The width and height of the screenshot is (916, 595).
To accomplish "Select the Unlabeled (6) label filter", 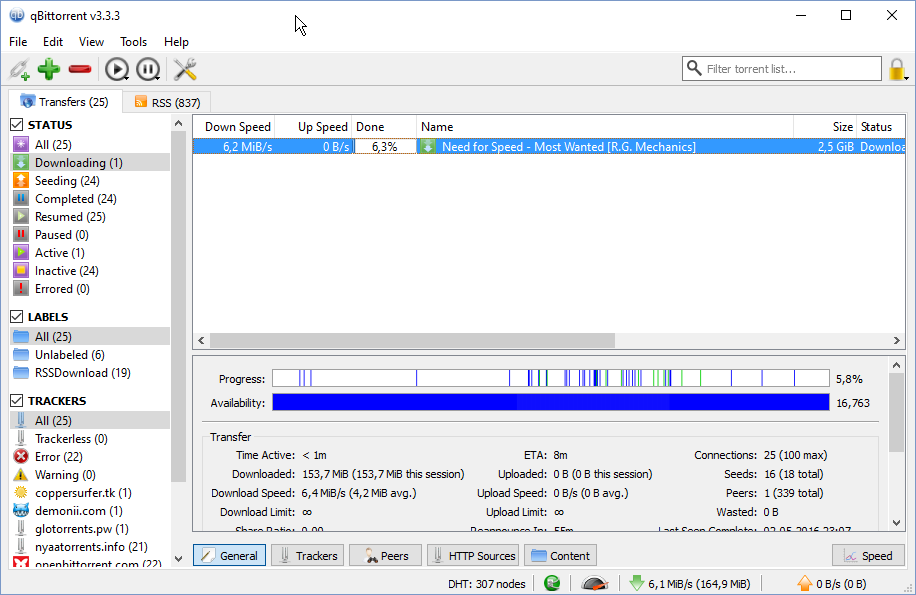I will [x=90, y=355].
